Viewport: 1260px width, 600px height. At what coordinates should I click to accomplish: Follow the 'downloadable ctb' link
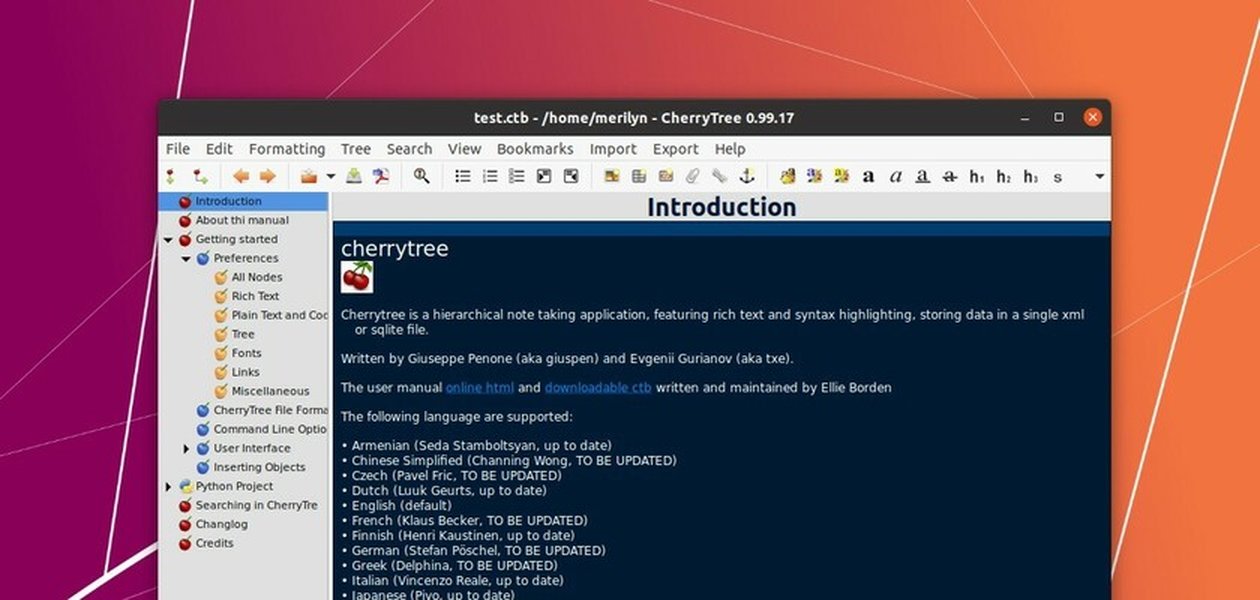[x=598, y=388]
